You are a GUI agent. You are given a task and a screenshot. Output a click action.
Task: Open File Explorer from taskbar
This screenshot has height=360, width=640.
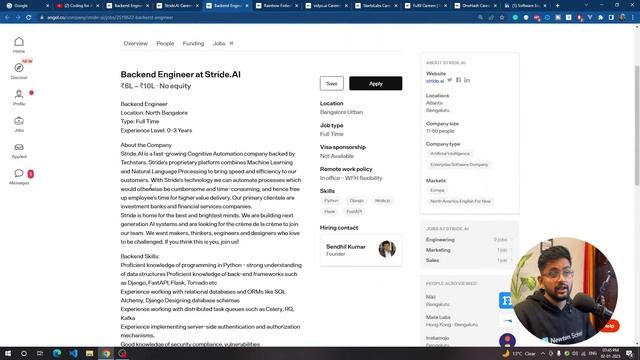pos(89,353)
